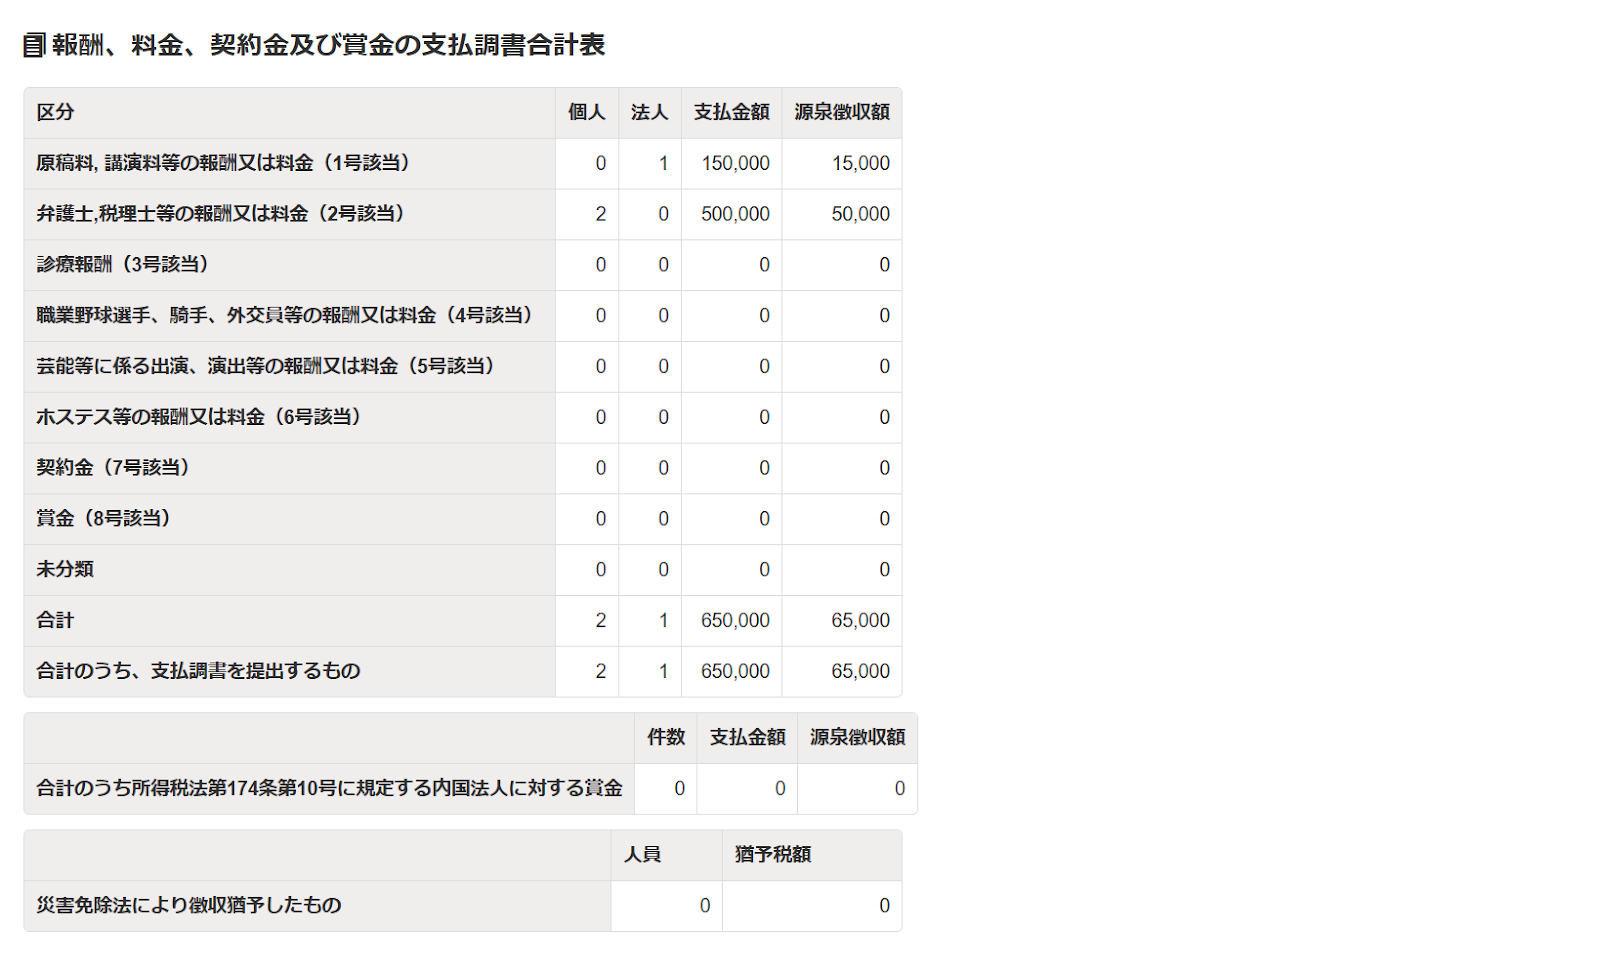
Task: Select the 個人 column header
Action: (586, 112)
